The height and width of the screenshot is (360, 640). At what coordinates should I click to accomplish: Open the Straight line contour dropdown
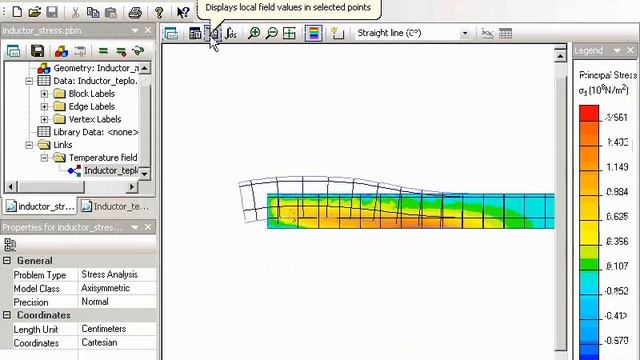click(464, 33)
